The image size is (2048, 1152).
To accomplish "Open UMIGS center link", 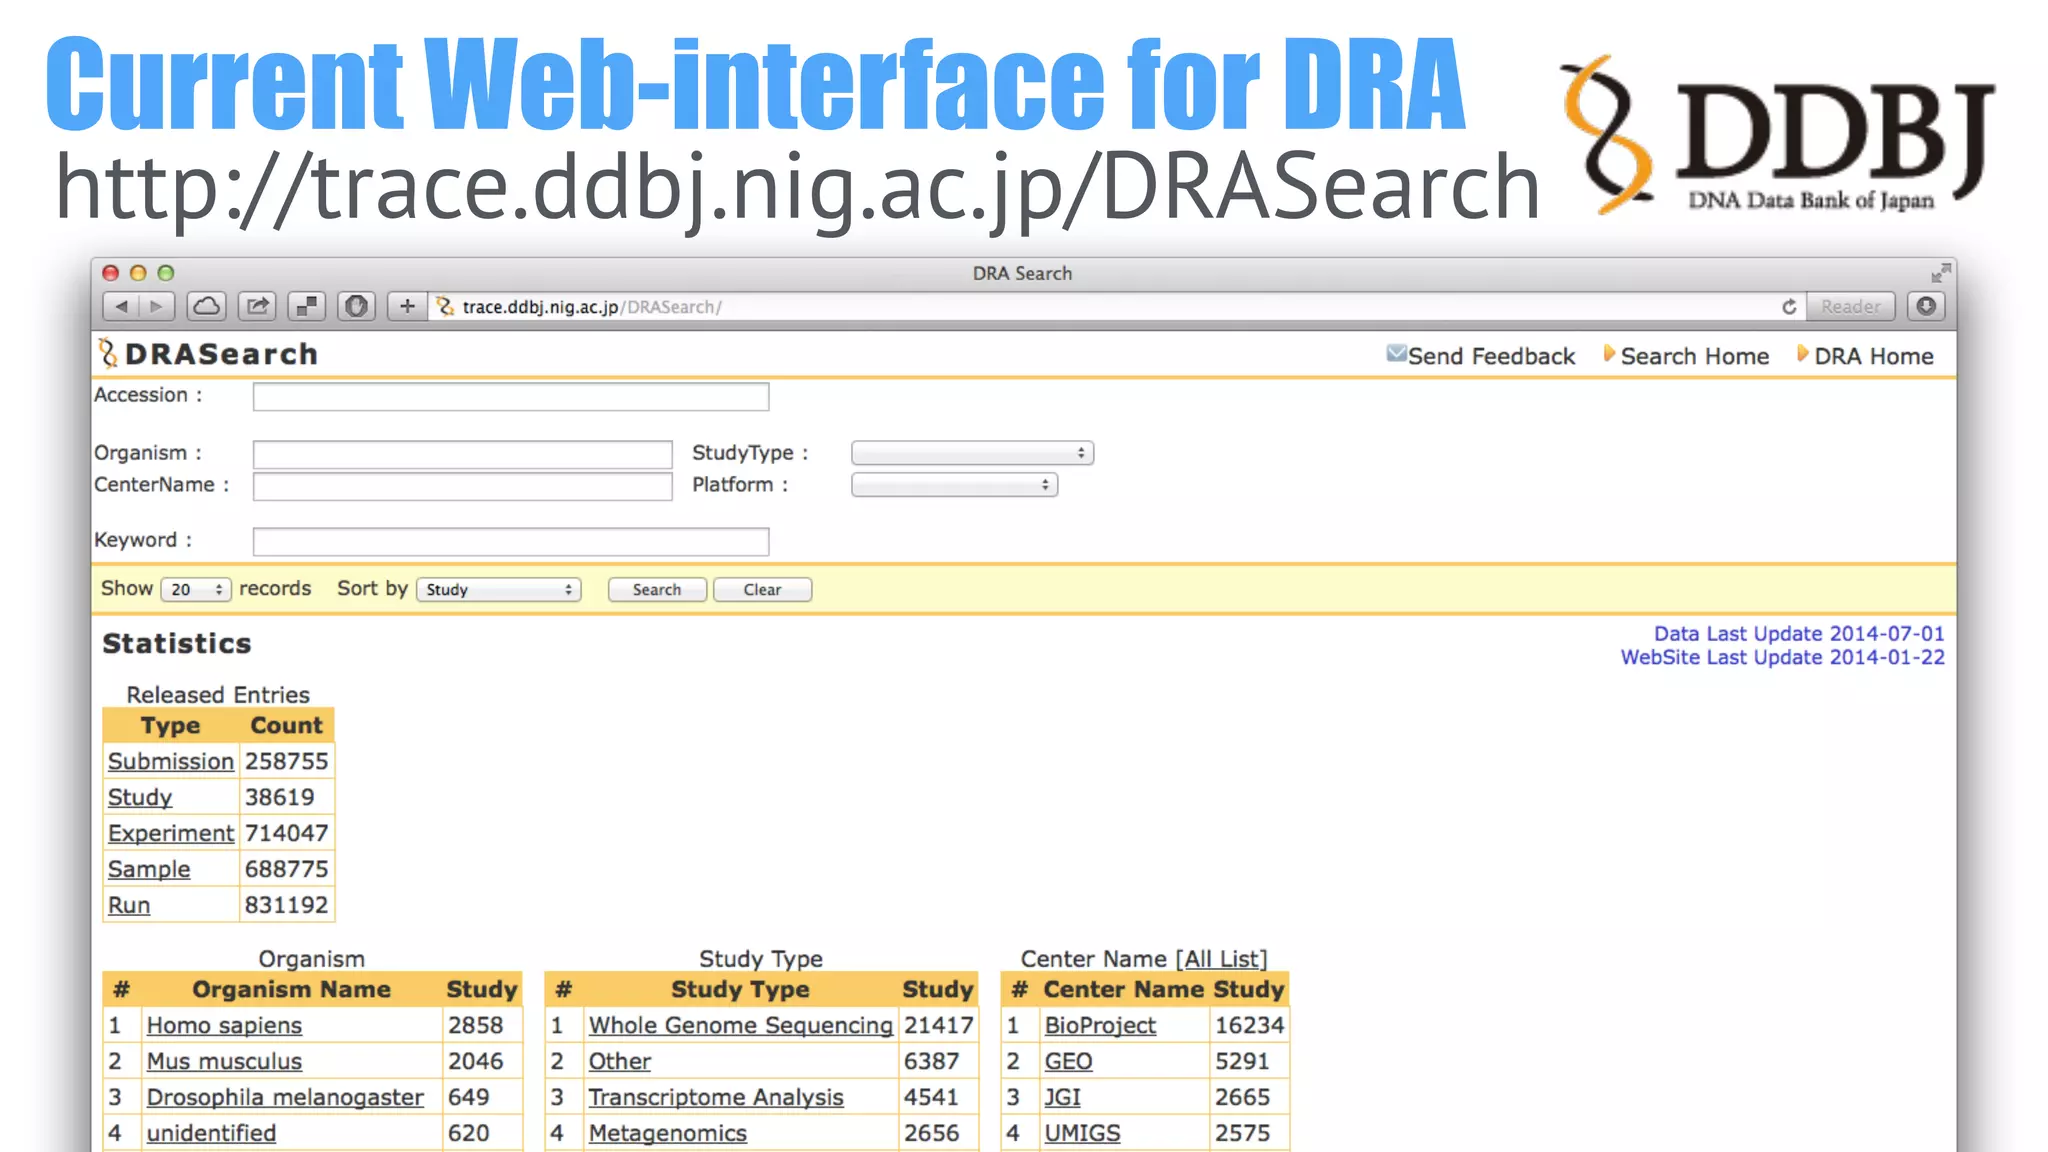I will pos(1082,1133).
